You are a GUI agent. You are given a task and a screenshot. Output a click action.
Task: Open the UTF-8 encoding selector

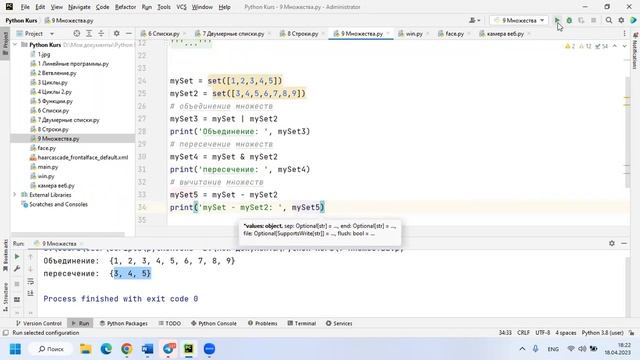tap(542, 333)
